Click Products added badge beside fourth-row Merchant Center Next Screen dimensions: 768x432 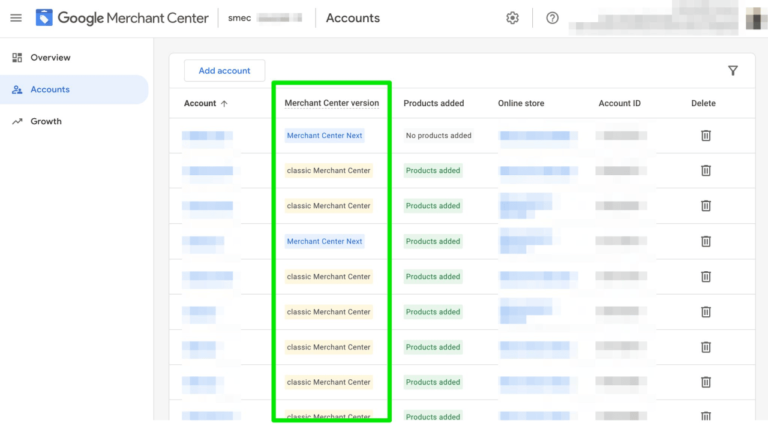click(433, 241)
